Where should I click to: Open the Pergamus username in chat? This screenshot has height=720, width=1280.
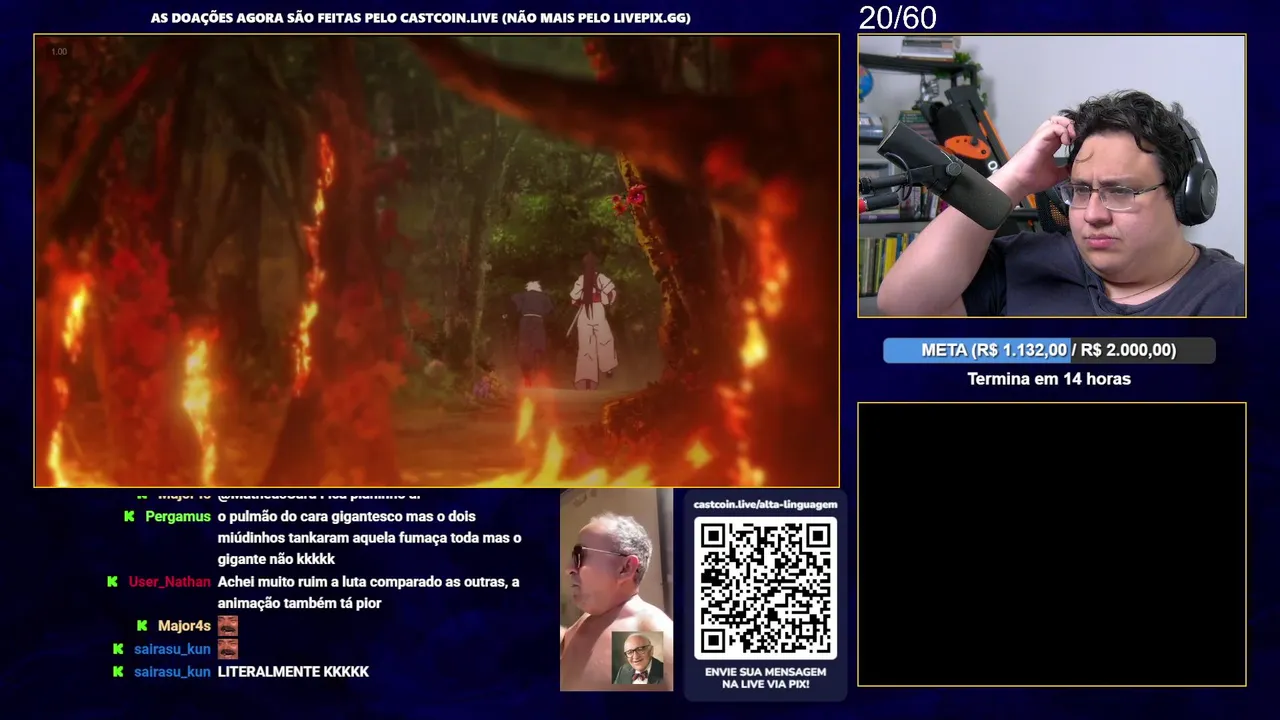click(x=178, y=517)
